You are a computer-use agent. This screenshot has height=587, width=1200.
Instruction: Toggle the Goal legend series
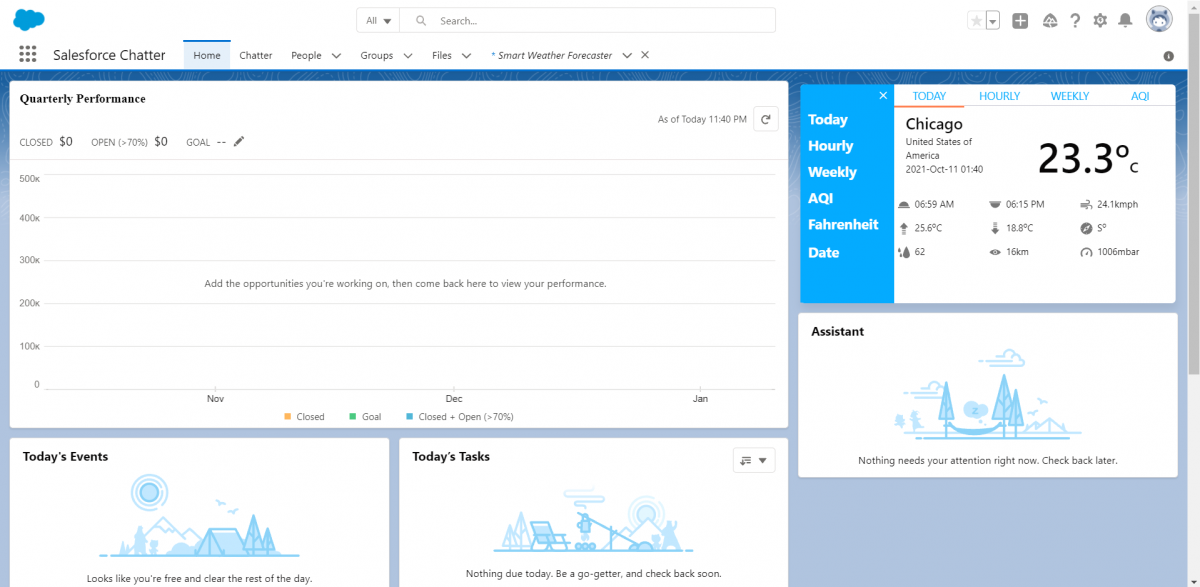(x=365, y=417)
